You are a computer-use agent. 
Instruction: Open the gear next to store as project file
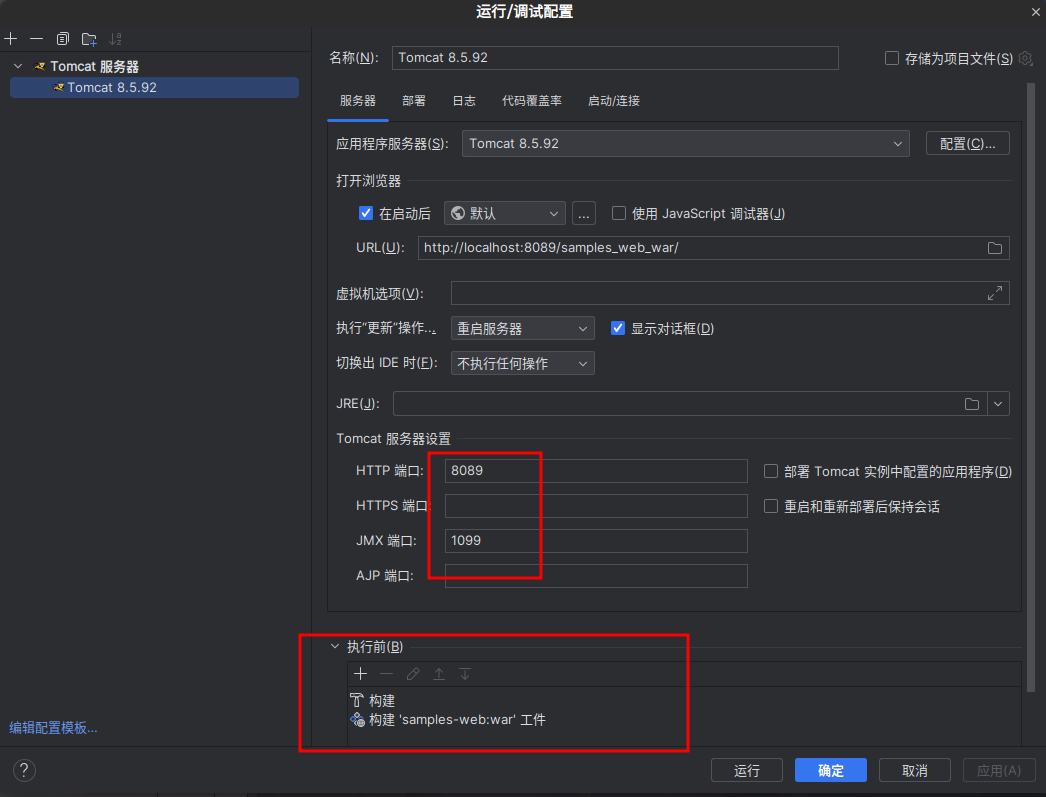(x=1026, y=59)
